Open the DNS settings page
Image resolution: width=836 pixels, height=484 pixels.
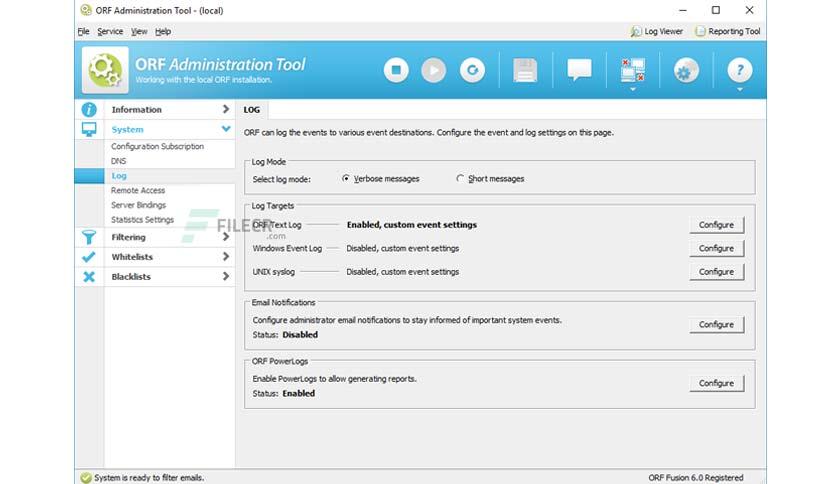pyautogui.click(x=118, y=161)
